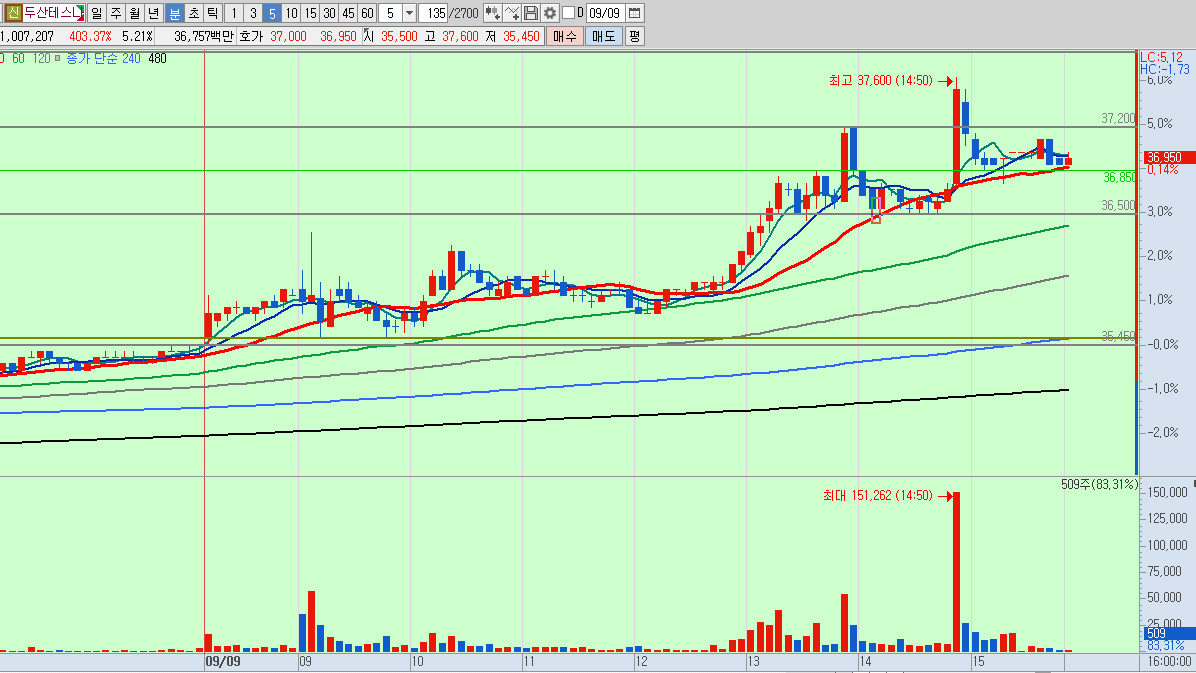Viewport: 1196px width, 673px height.
Task: Click the HC:-1.73 indicator text
Action: [1165, 69]
